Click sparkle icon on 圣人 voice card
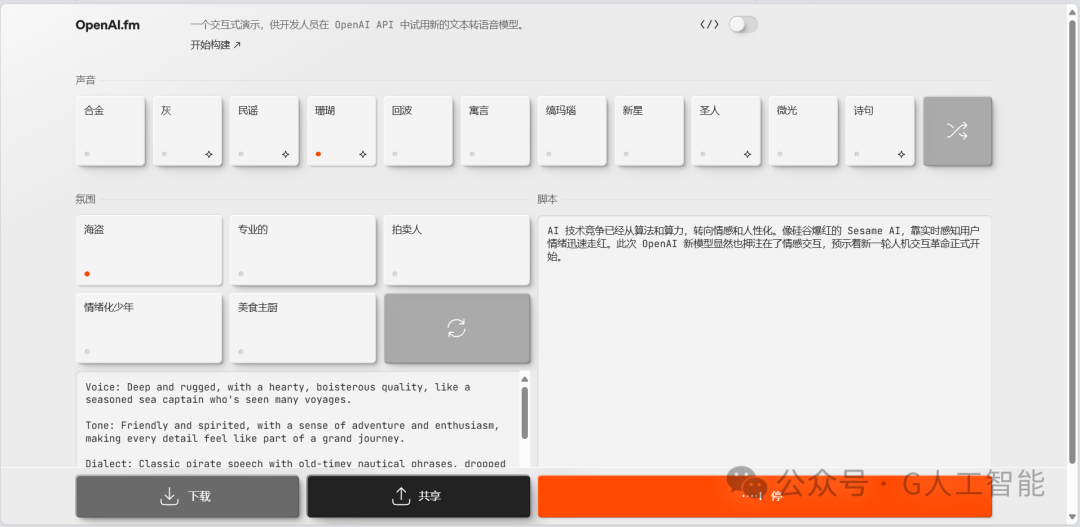 747,154
